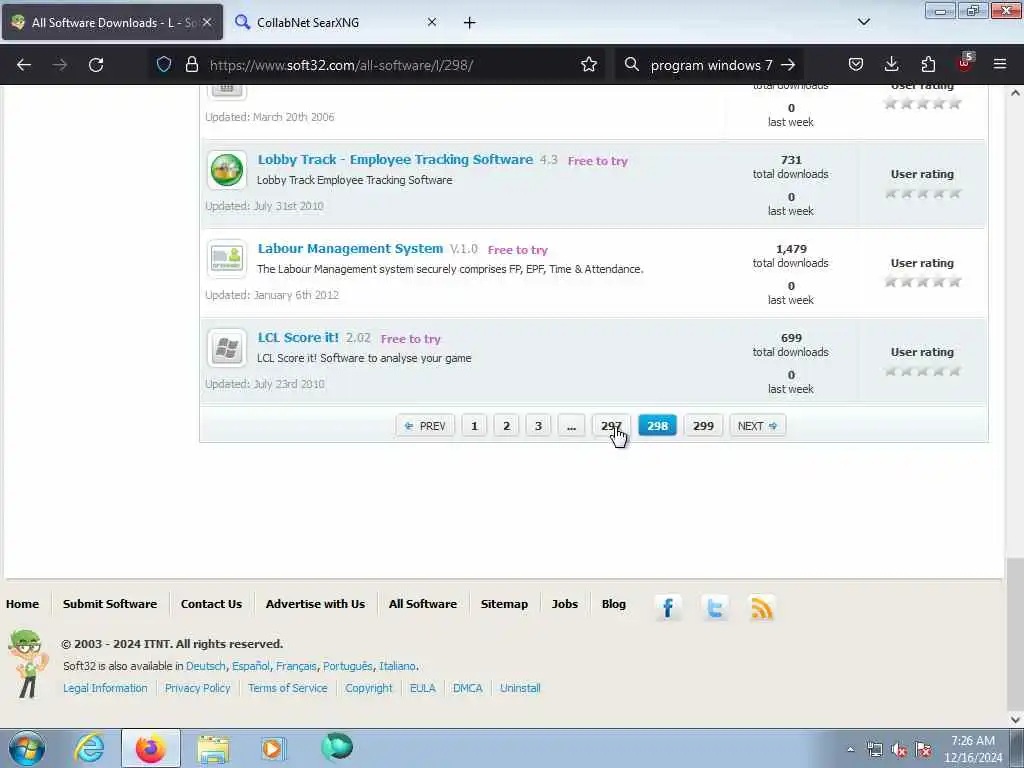Open the Firefox hamburger menu

pyautogui.click(x=1000, y=64)
